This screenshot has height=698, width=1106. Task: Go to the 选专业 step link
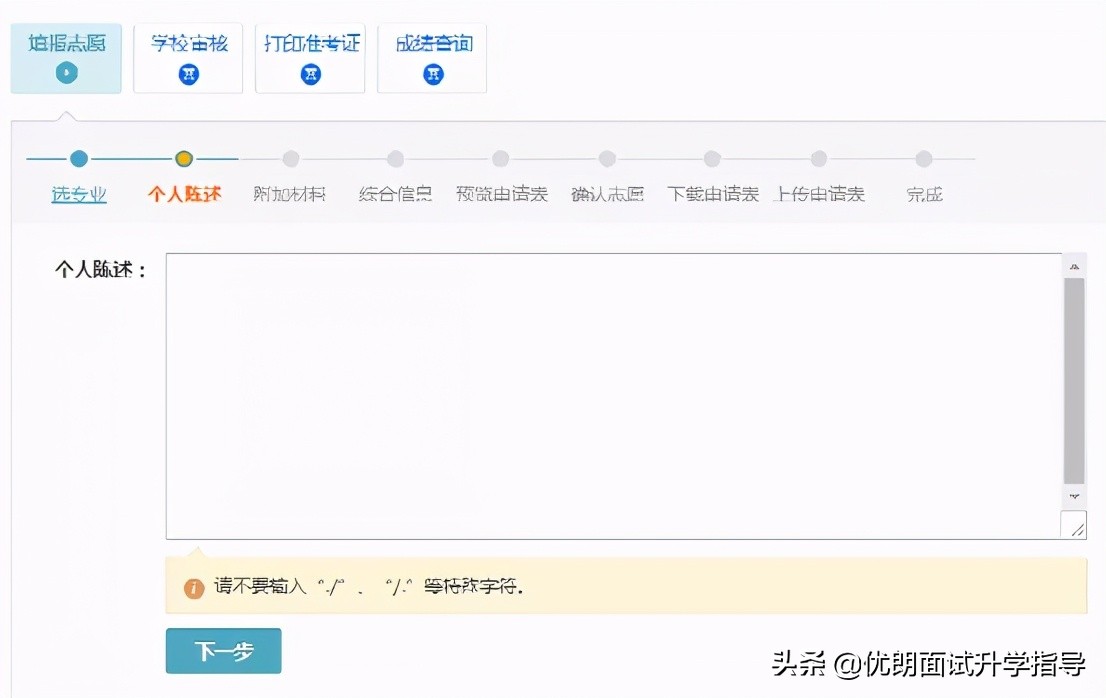(x=79, y=194)
